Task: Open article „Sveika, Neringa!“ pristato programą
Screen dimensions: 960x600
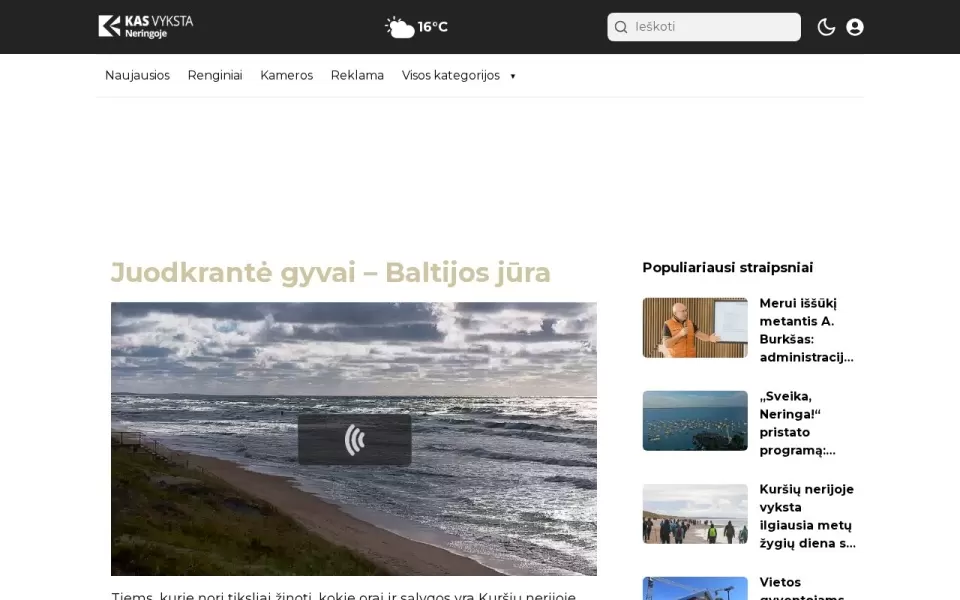Action: tap(798, 423)
